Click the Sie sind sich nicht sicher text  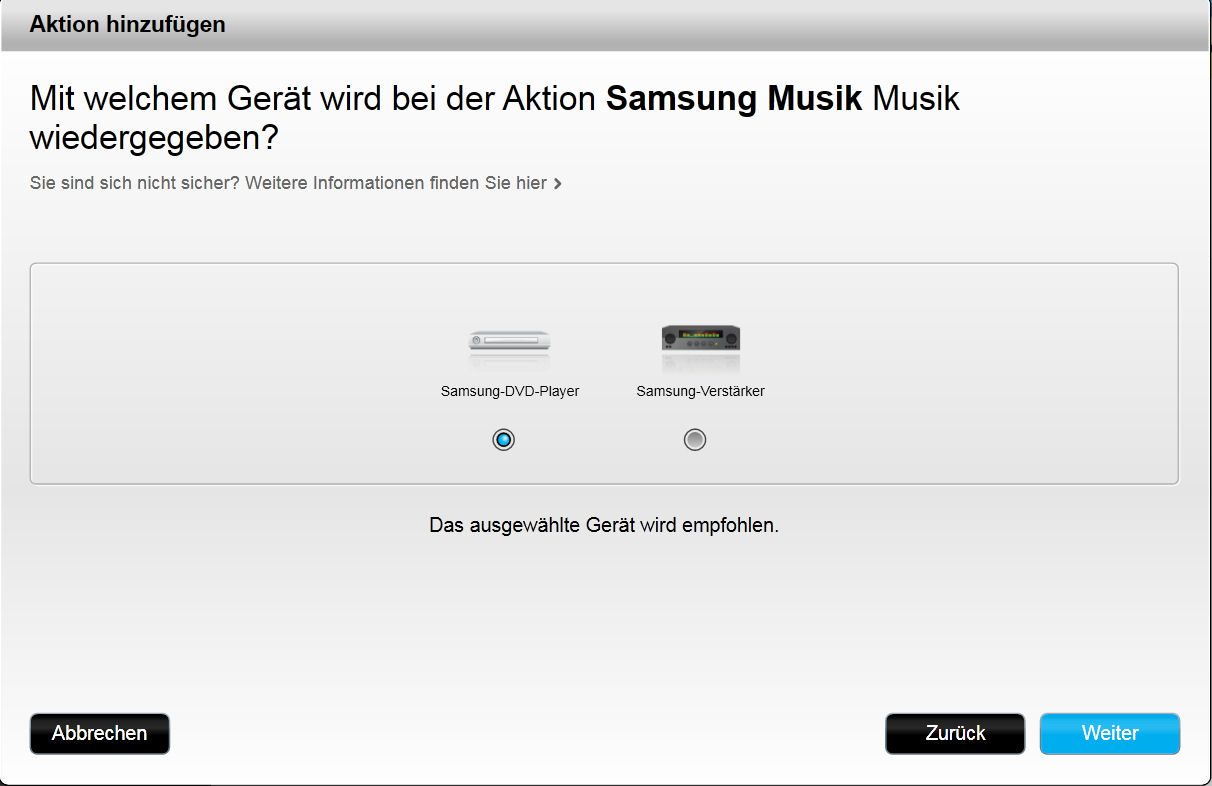click(135, 183)
